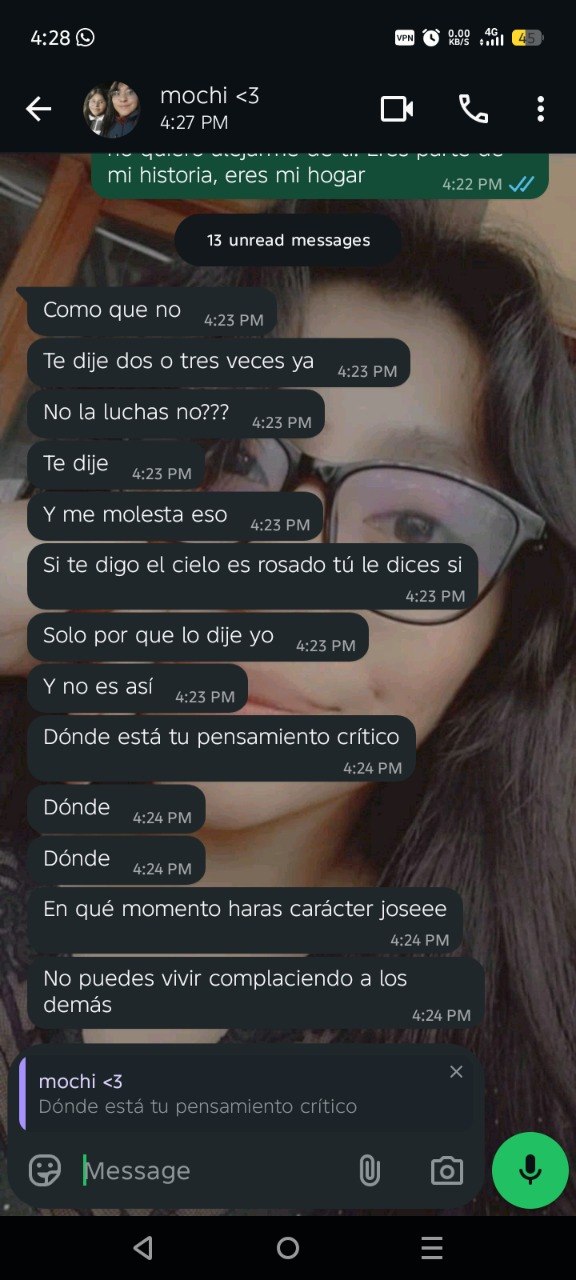The image size is (576, 1280).
Task: Tap Android home navigation button
Action: pyautogui.click(x=288, y=1247)
